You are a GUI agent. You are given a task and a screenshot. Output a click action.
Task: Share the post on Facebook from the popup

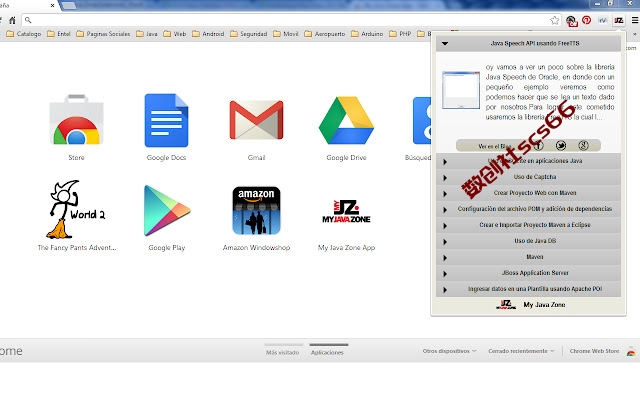pyautogui.click(x=538, y=145)
